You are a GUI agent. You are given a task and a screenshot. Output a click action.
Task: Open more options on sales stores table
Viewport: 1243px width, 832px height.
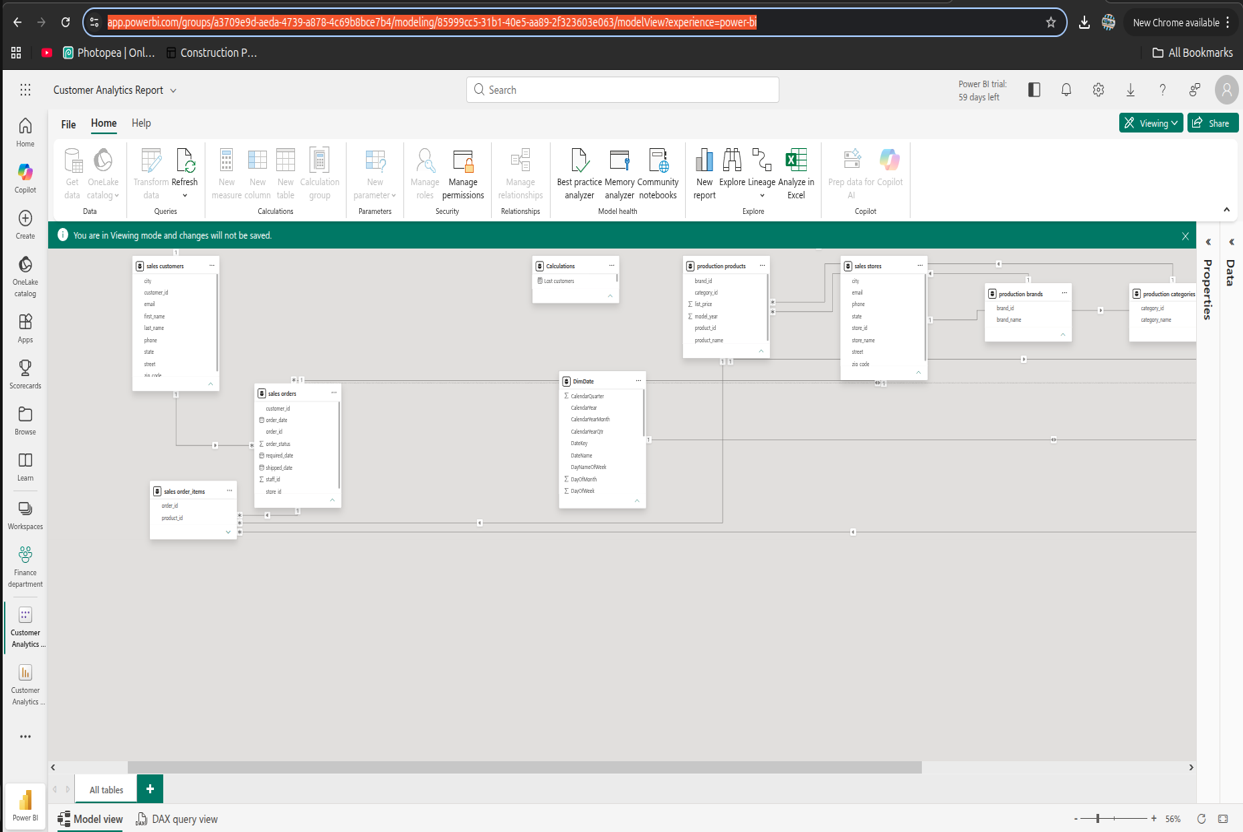[920, 266]
